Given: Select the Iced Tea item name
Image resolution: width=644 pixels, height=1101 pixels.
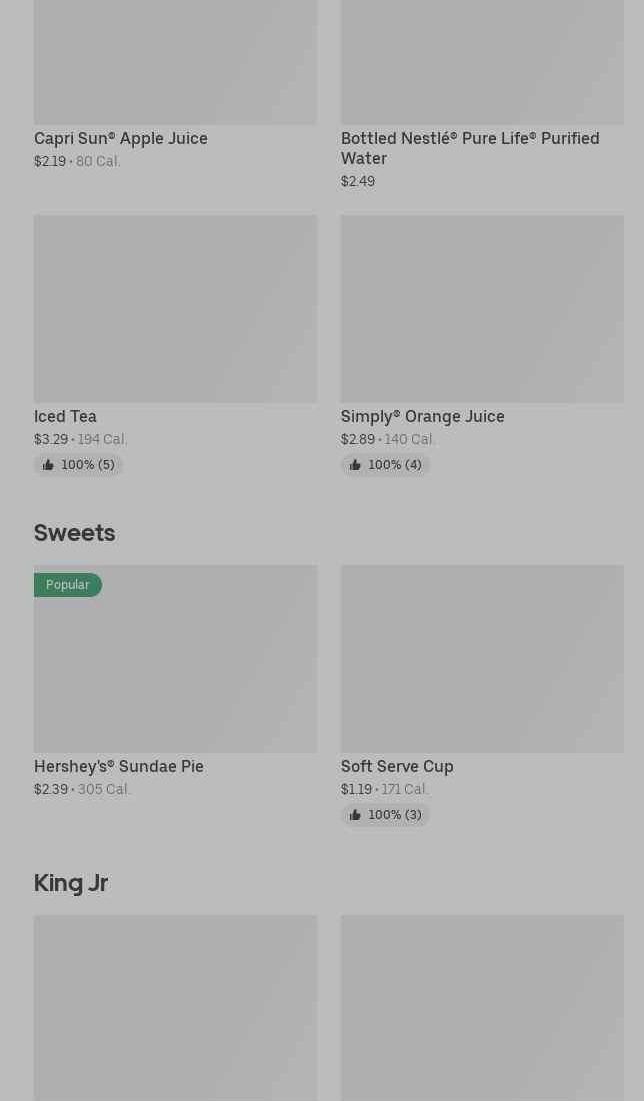Looking at the screenshot, I should [x=65, y=416].
